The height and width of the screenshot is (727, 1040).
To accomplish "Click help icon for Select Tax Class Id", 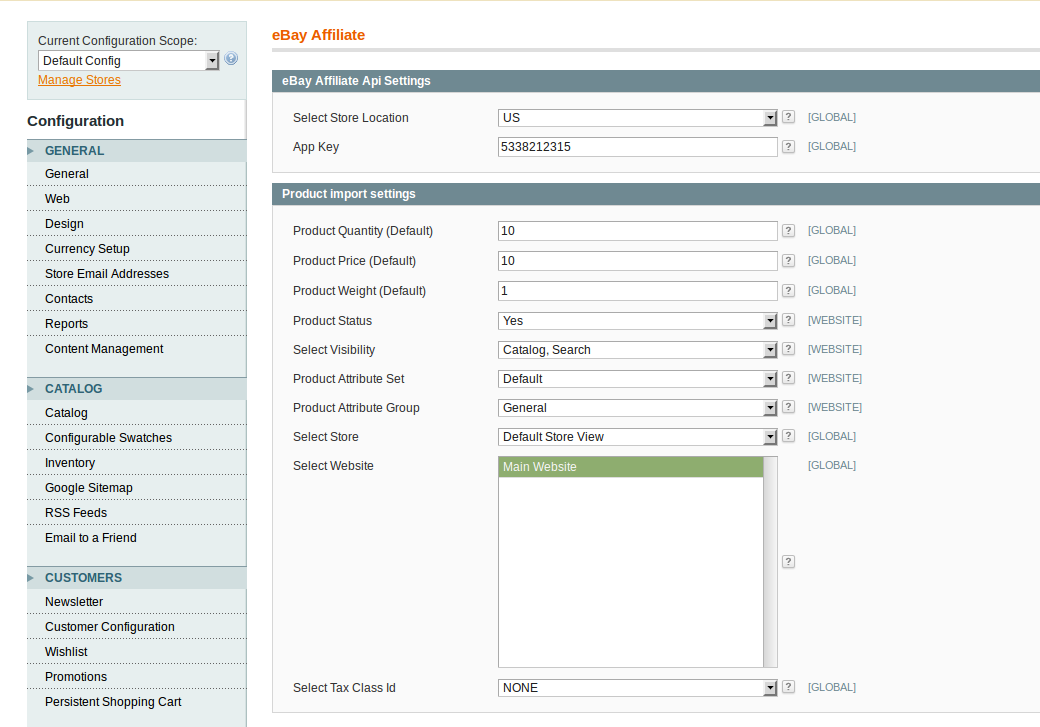I will 788,687.
